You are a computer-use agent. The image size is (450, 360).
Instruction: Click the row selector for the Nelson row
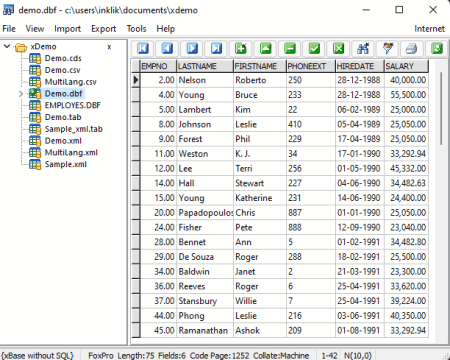(136, 80)
